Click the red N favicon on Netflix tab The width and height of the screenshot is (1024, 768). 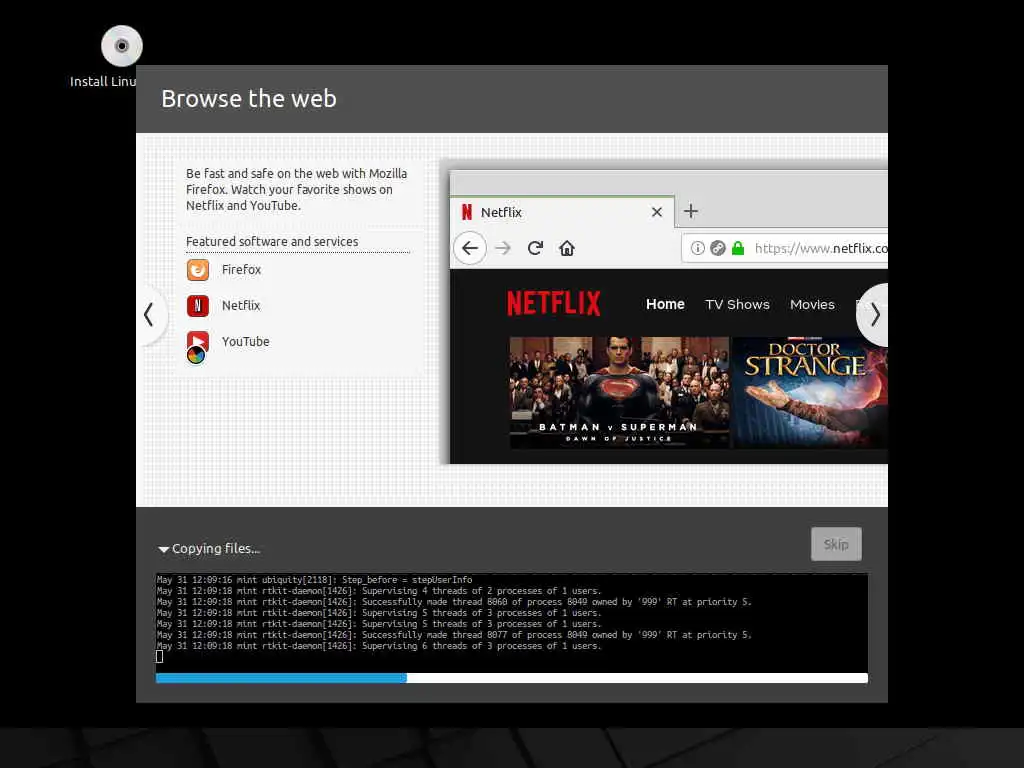coord(466,212)
